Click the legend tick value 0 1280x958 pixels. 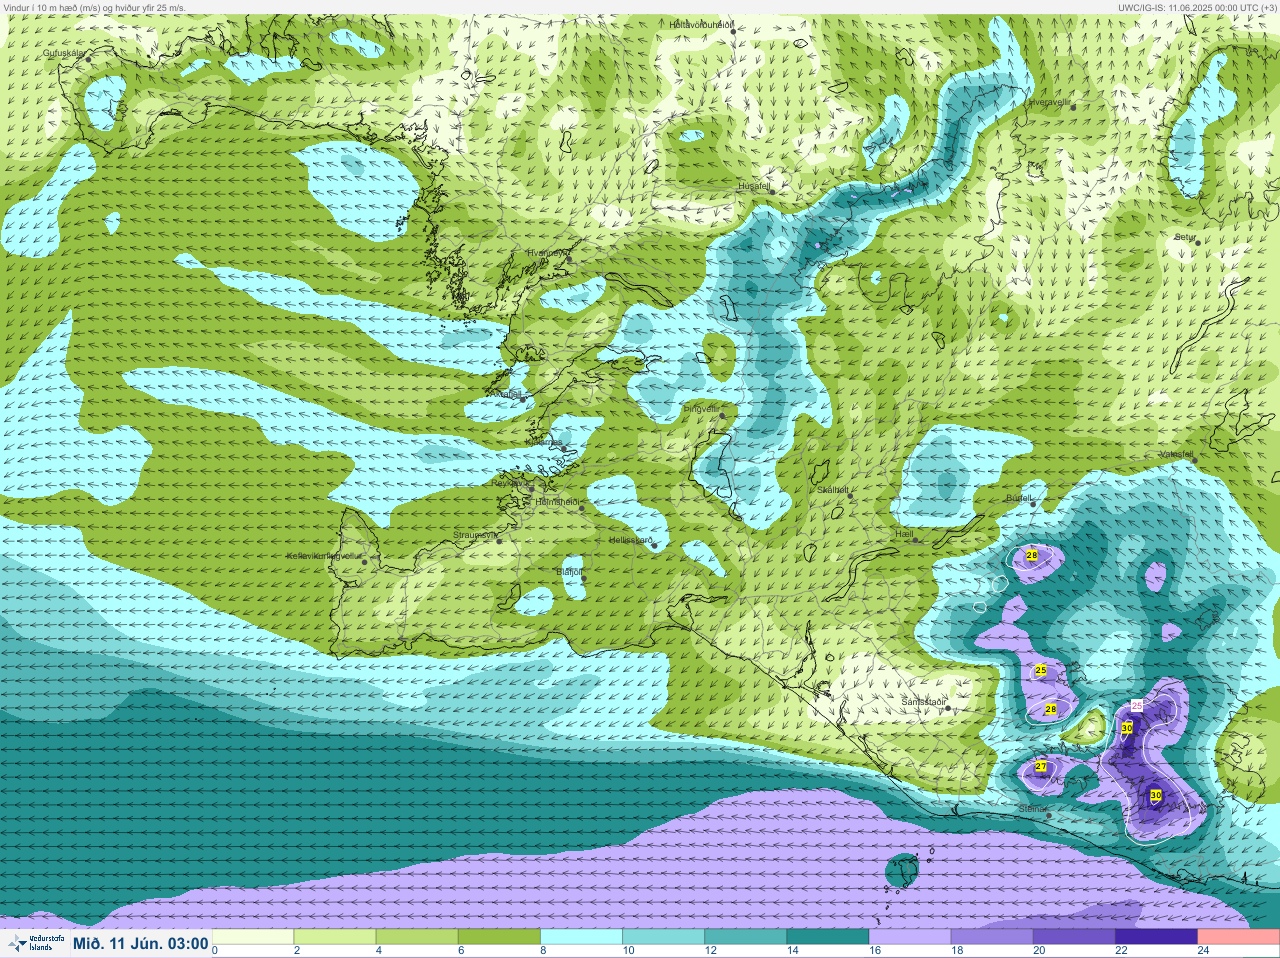pos(215,950)
